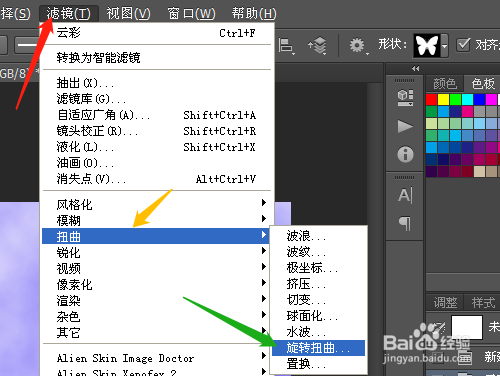Choose 水波 zigzag filter

(318, 332)
